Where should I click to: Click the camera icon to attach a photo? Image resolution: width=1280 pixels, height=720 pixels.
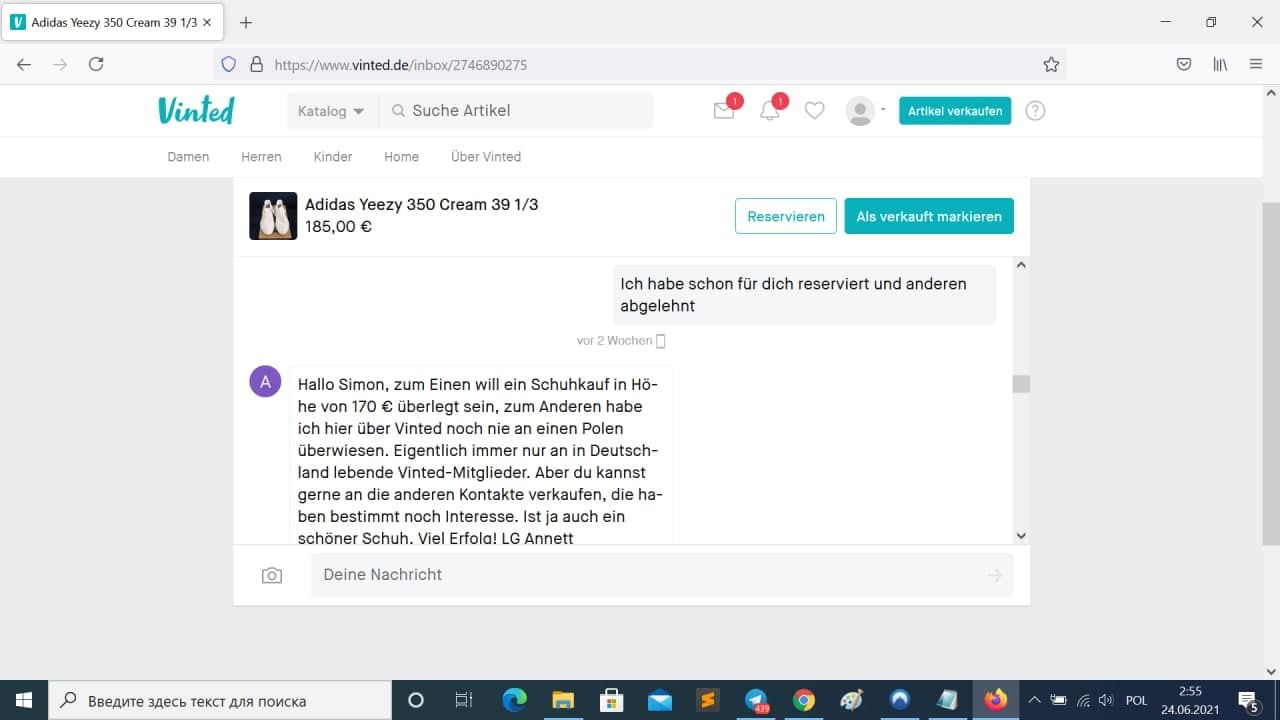click(272, 576)
